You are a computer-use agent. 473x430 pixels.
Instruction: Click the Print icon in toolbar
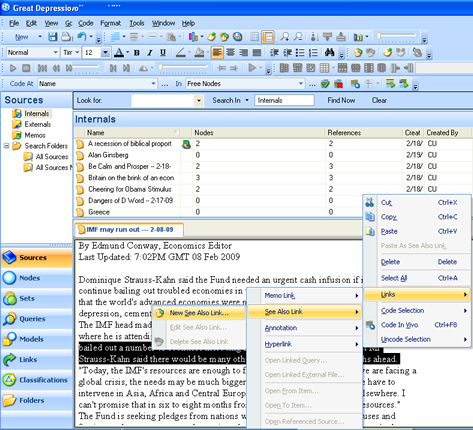click(66, 37)
